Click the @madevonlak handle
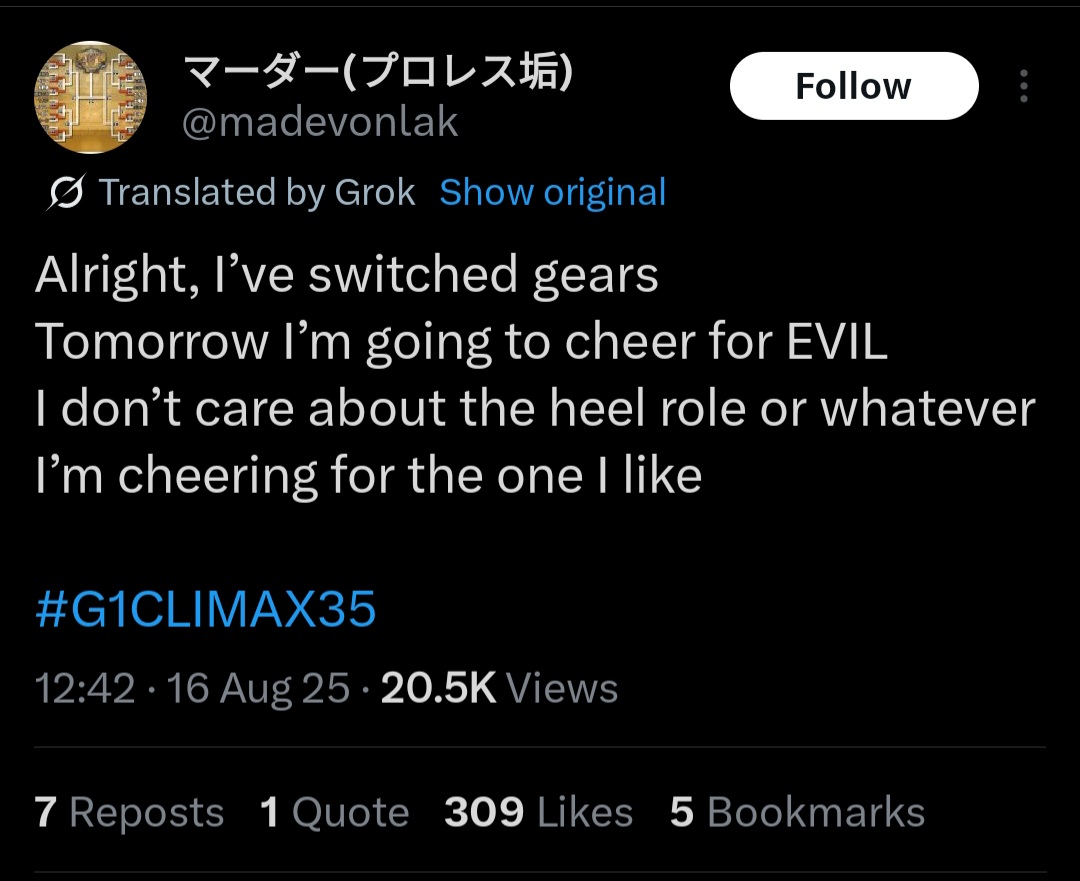 (x=320, y=122)
